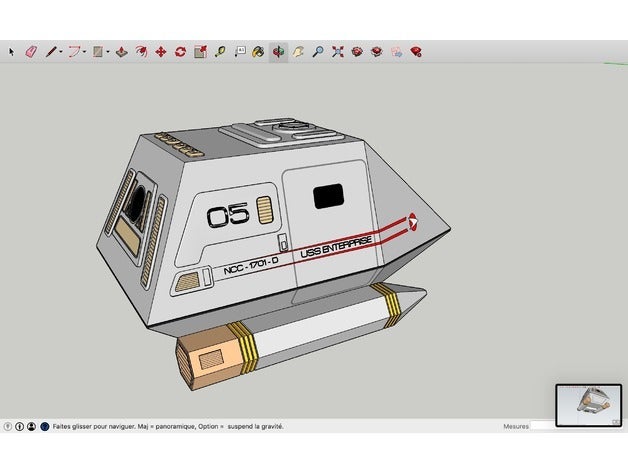
Task: Select the Move tool with four red arrows
Action: pos(161,52)
